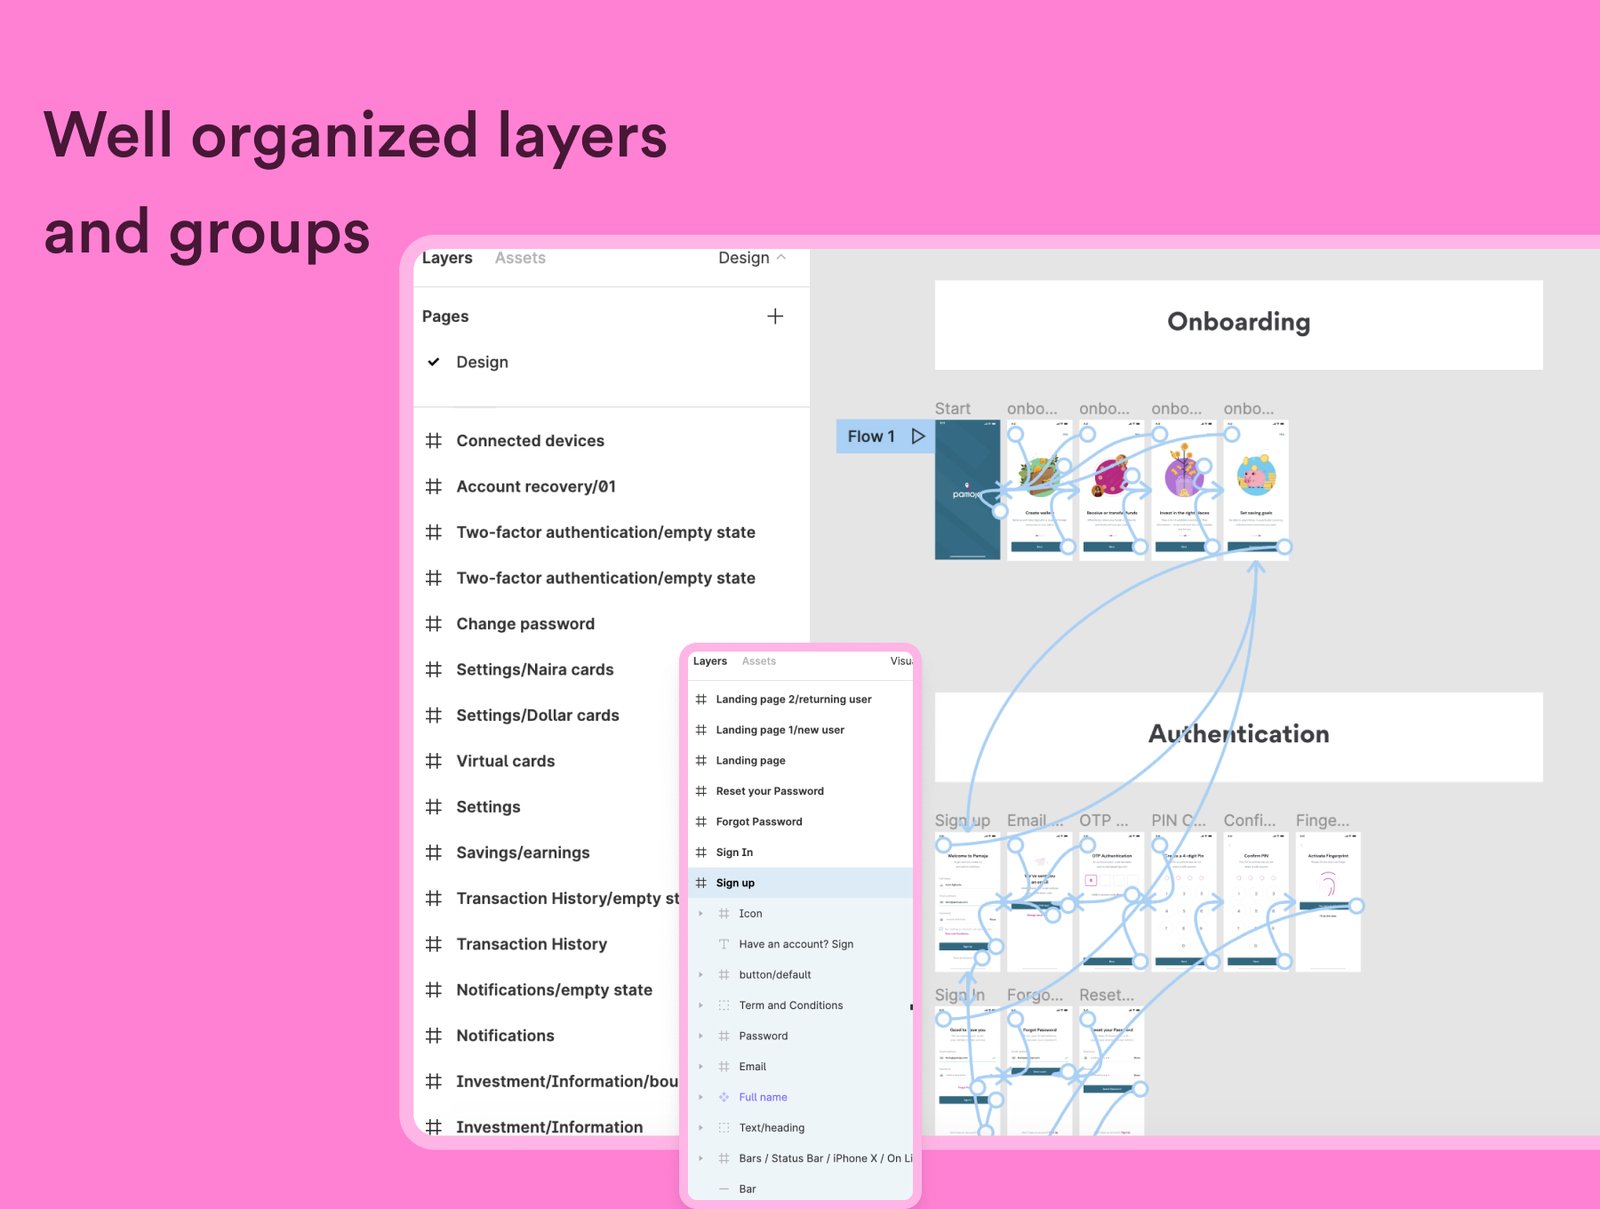Click the checkmark beside the Design page

point(434,362)
